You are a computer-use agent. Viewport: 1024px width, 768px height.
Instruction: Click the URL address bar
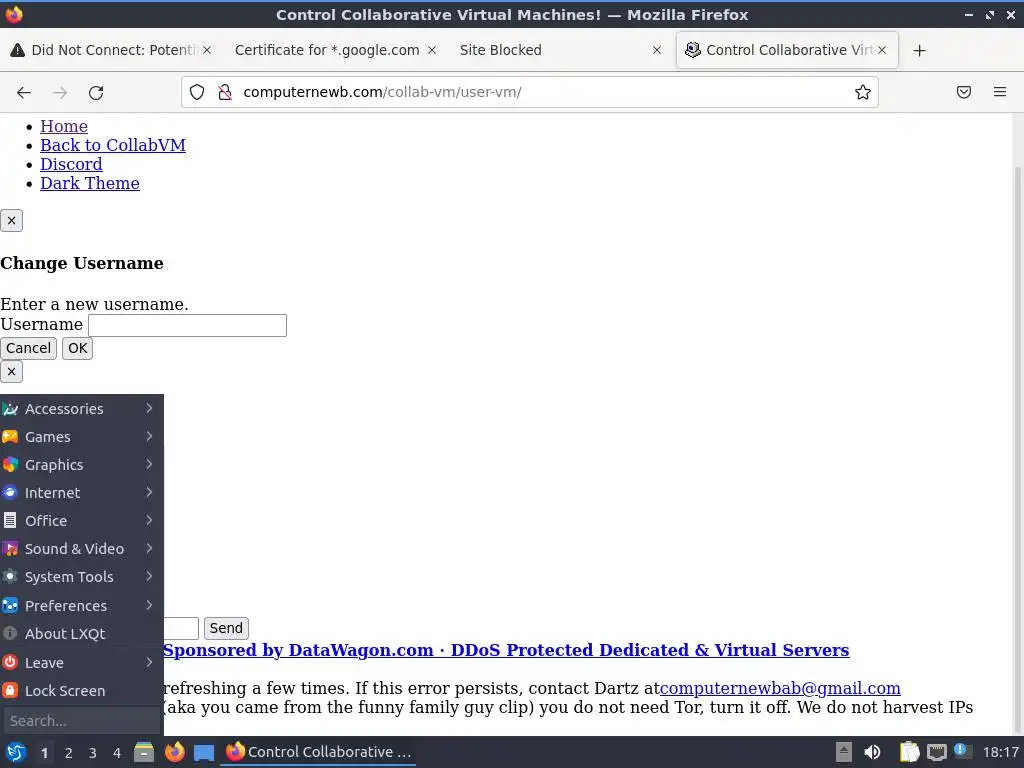pos(530,92)
